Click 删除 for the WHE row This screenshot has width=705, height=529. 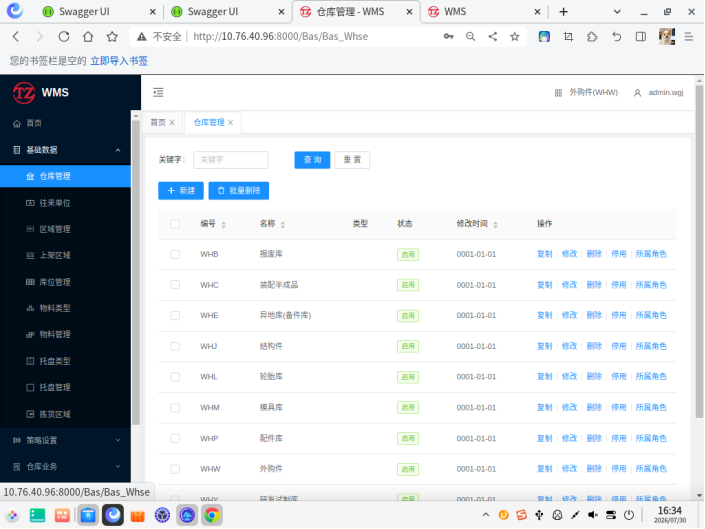594,316
